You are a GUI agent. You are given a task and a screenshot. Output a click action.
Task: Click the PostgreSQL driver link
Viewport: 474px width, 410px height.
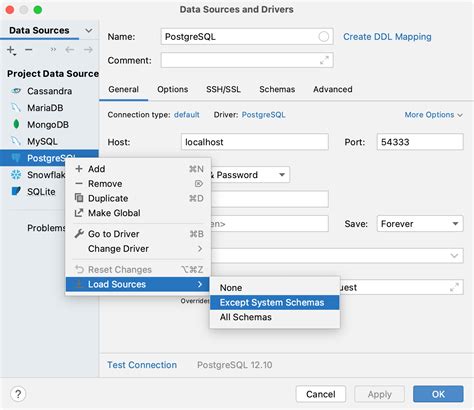click(263, 115)
